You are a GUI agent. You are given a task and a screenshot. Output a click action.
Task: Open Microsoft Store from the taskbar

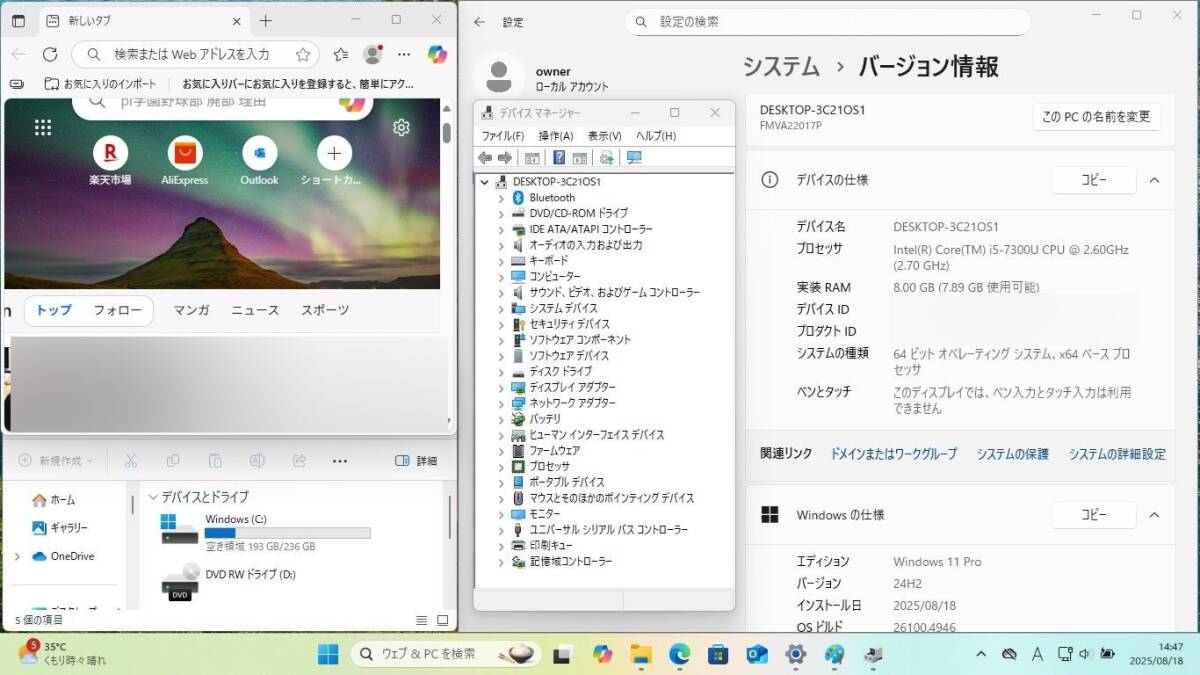tap(719, 655)
